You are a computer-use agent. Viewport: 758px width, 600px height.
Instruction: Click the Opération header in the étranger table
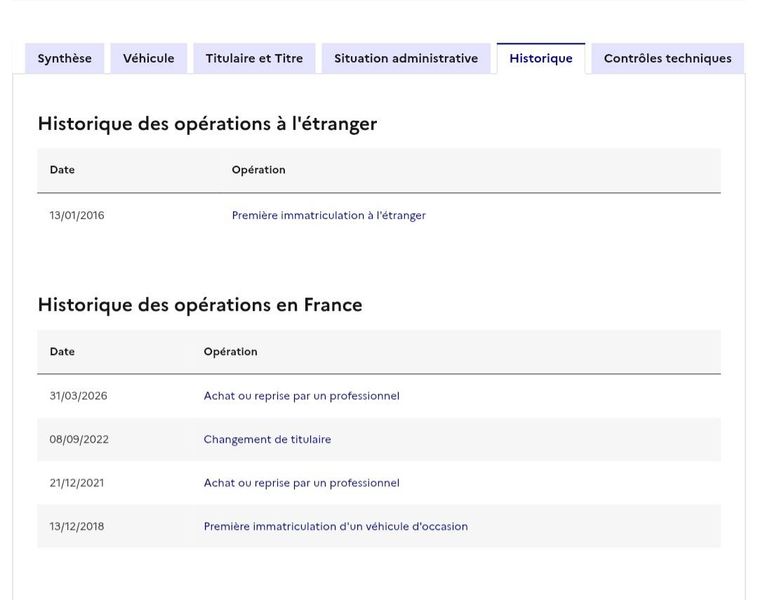click(259, 170)
